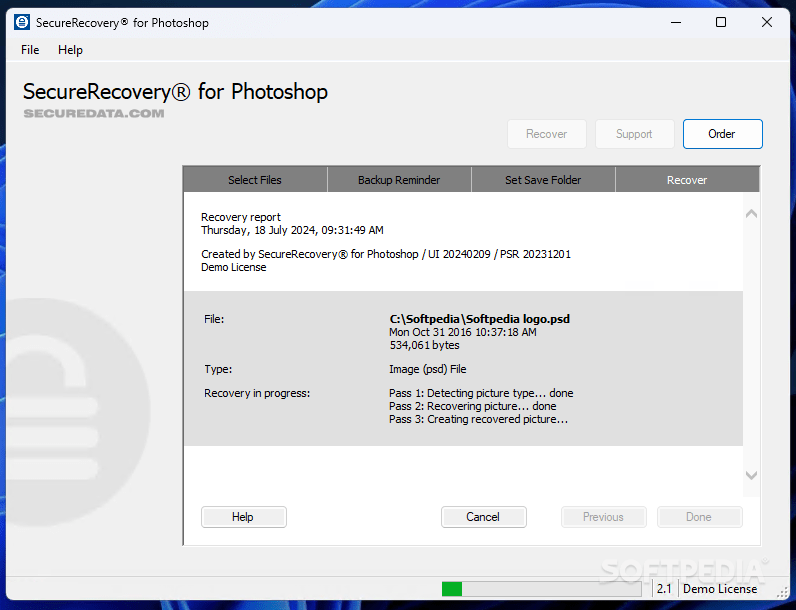Click the SecureRecovery app icon in title bar
796x610 pixels.
click(x=22, y=22)
